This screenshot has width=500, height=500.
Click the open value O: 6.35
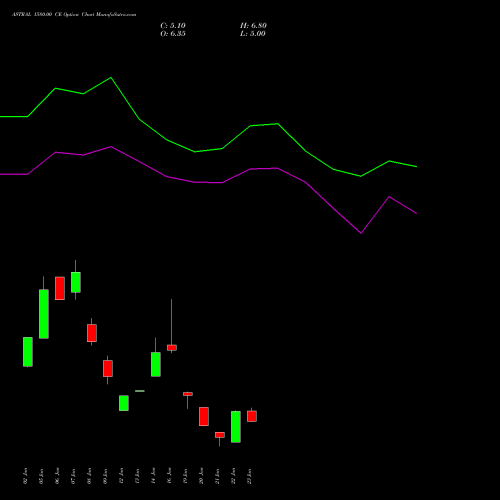tap(173, 34)
